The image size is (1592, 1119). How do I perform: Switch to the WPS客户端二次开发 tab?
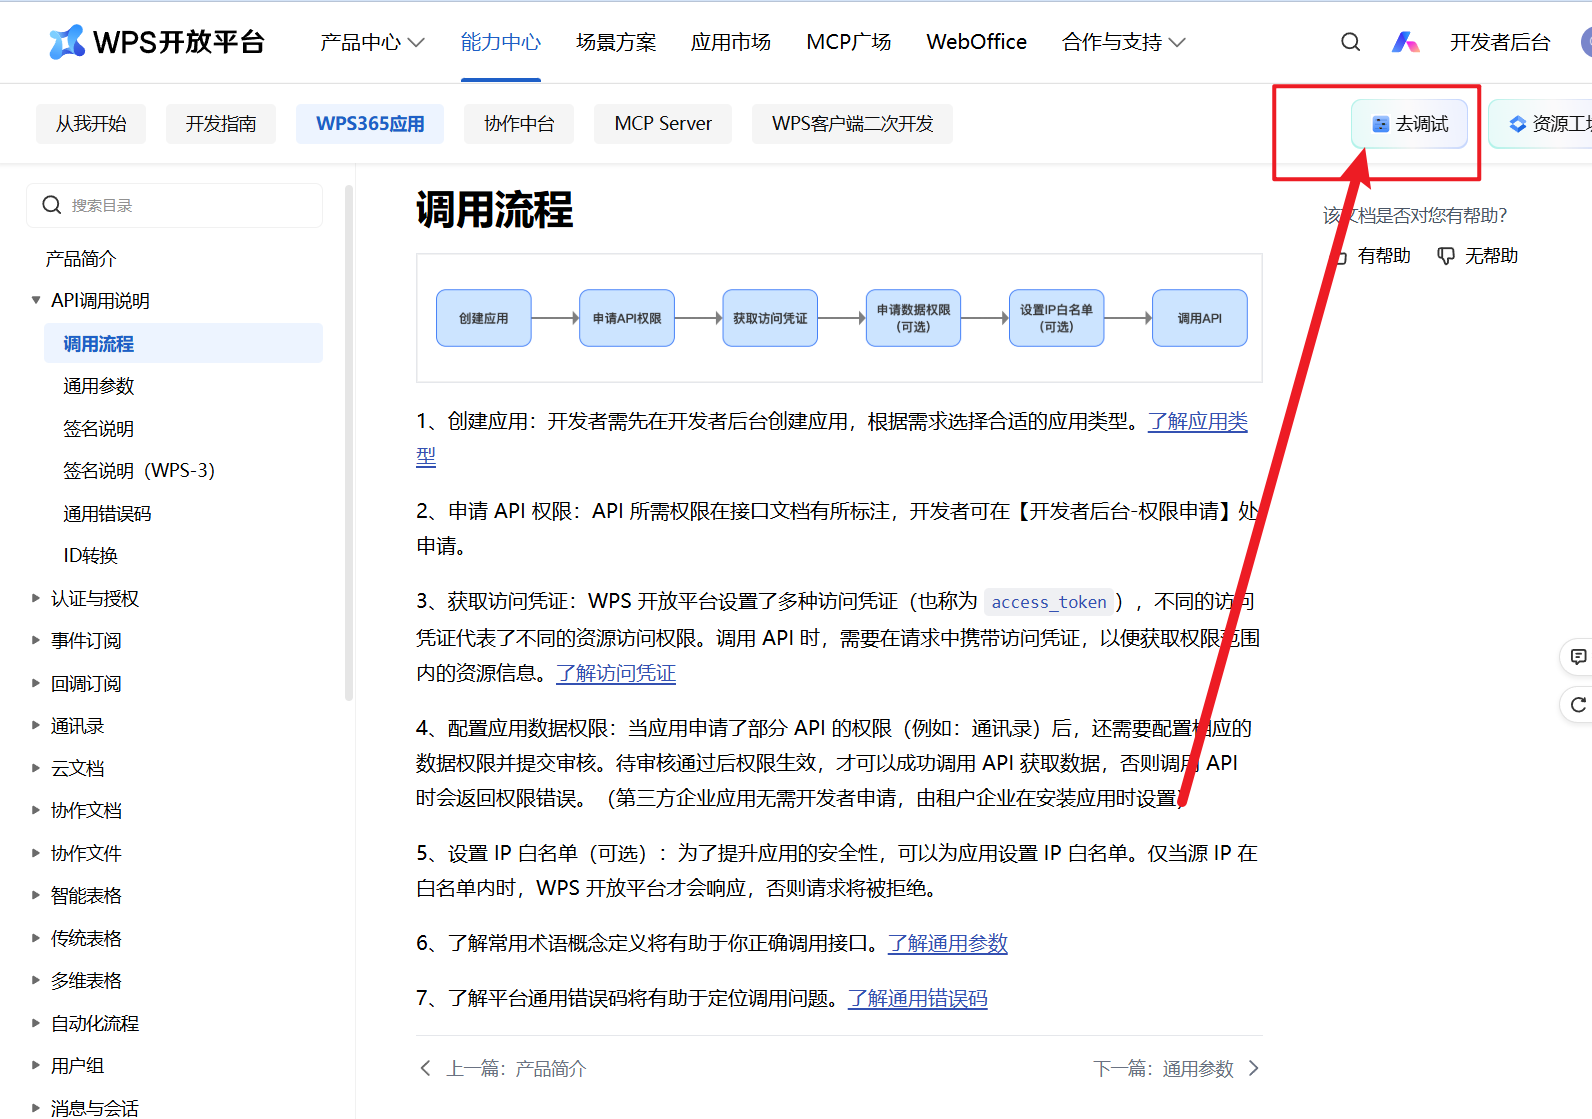tap(852, 124)
